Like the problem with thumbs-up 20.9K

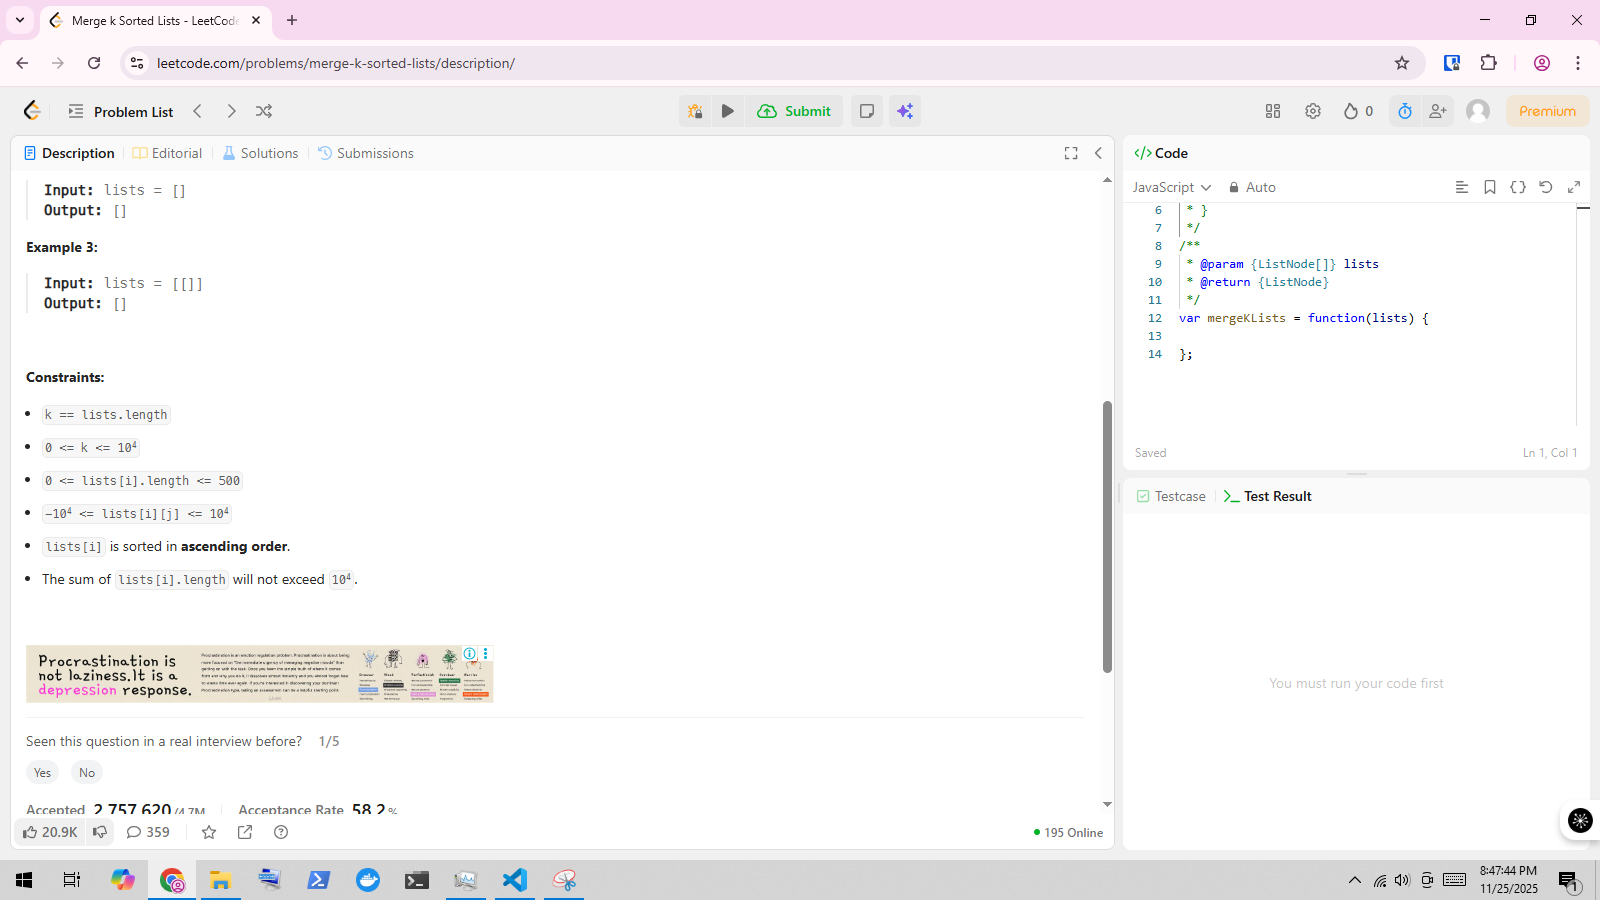tap(50, 832)
